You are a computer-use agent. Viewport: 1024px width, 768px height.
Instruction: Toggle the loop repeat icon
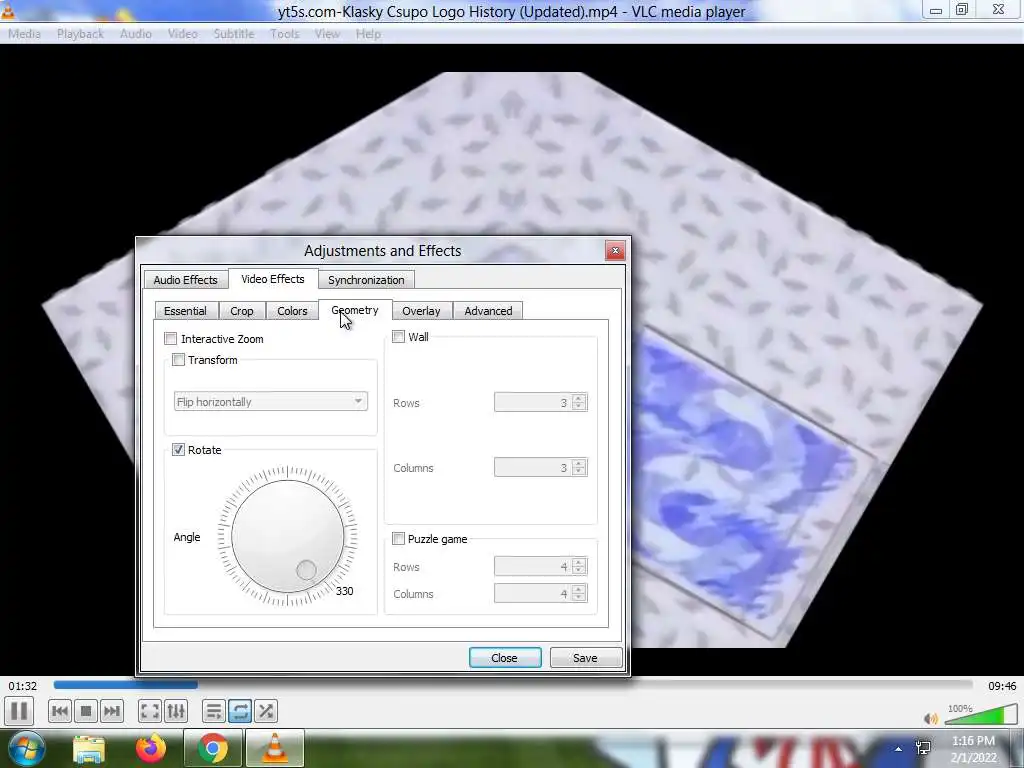coord(240,711)
